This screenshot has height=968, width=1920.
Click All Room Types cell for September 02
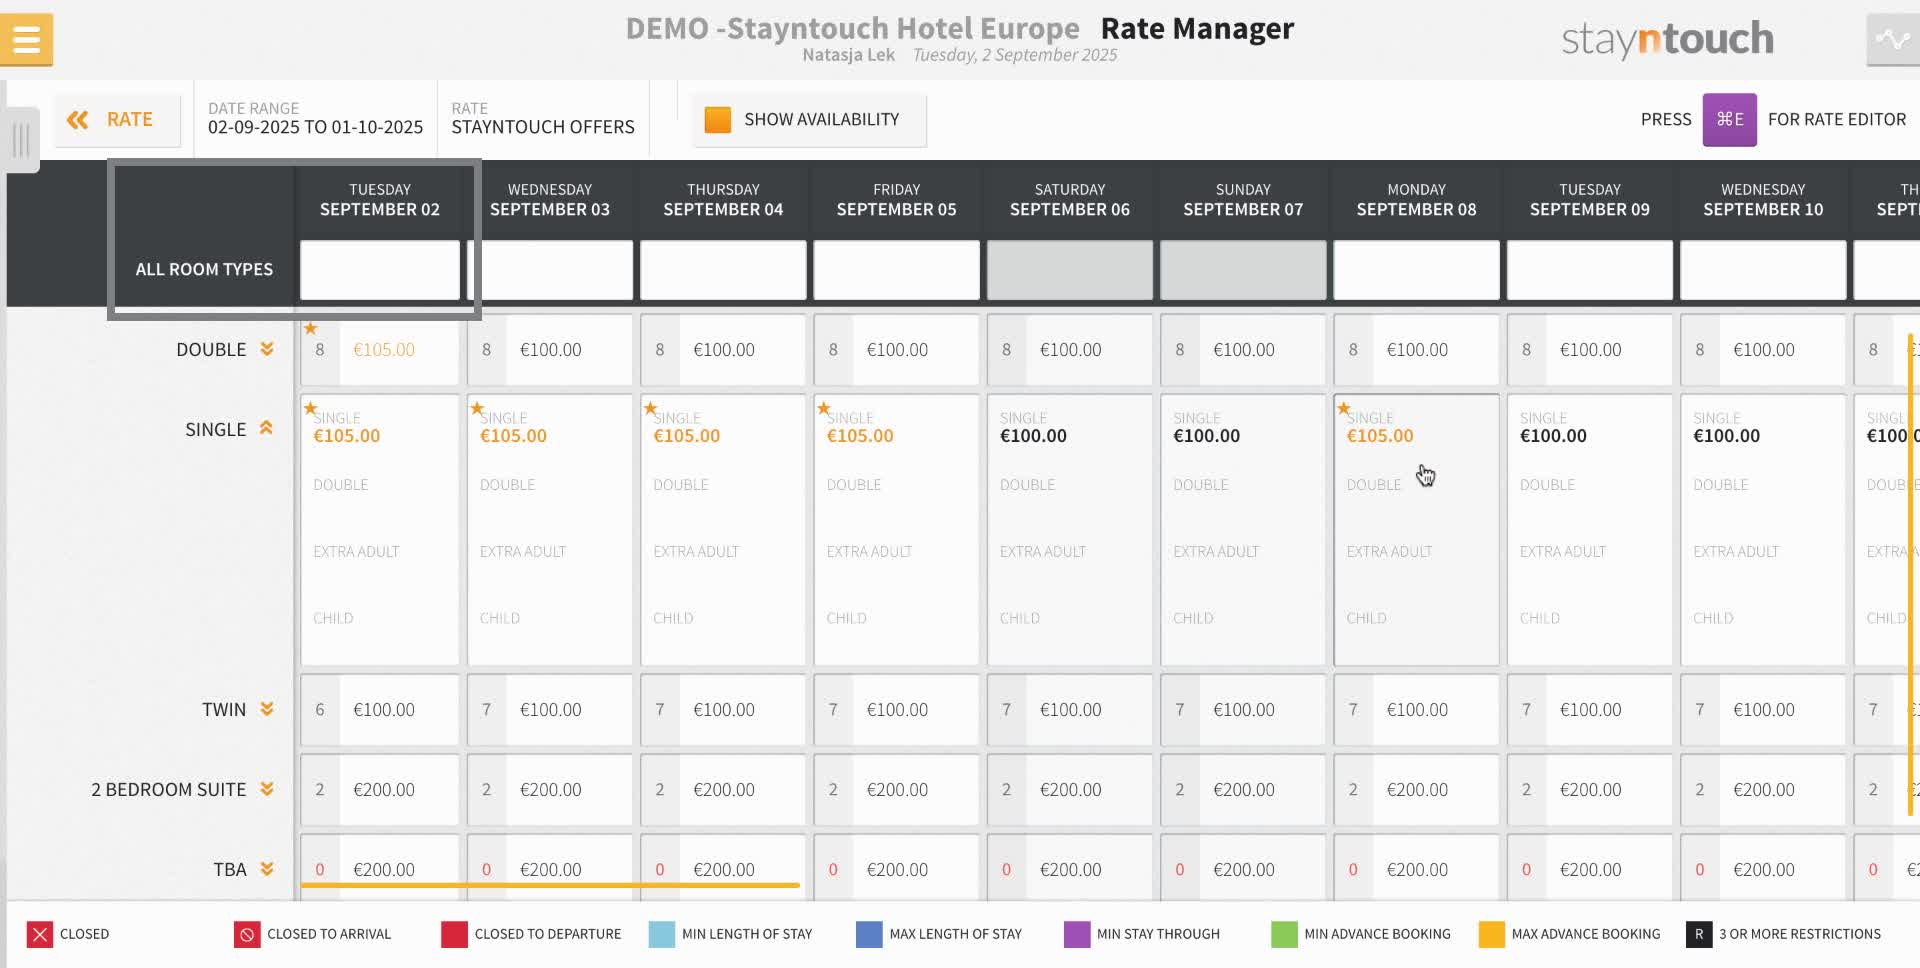380,269
